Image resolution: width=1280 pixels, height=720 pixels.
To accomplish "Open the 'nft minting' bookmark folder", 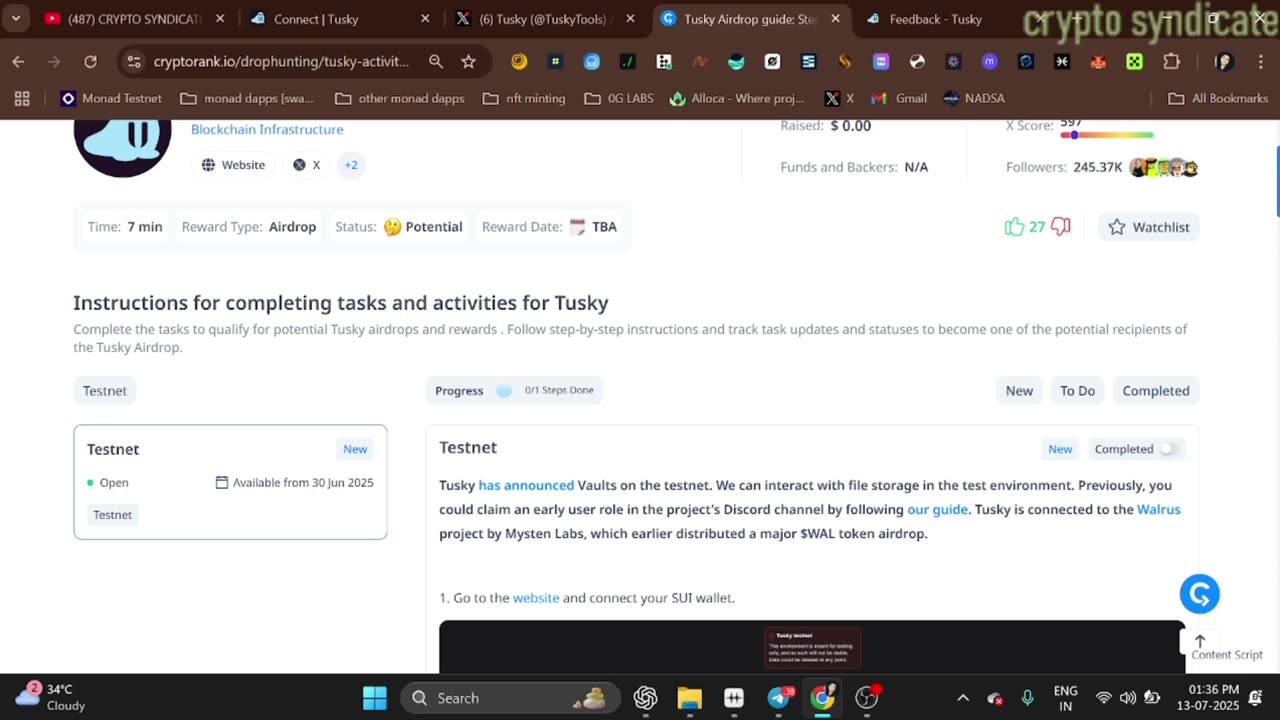I will [x=524, y=98].
